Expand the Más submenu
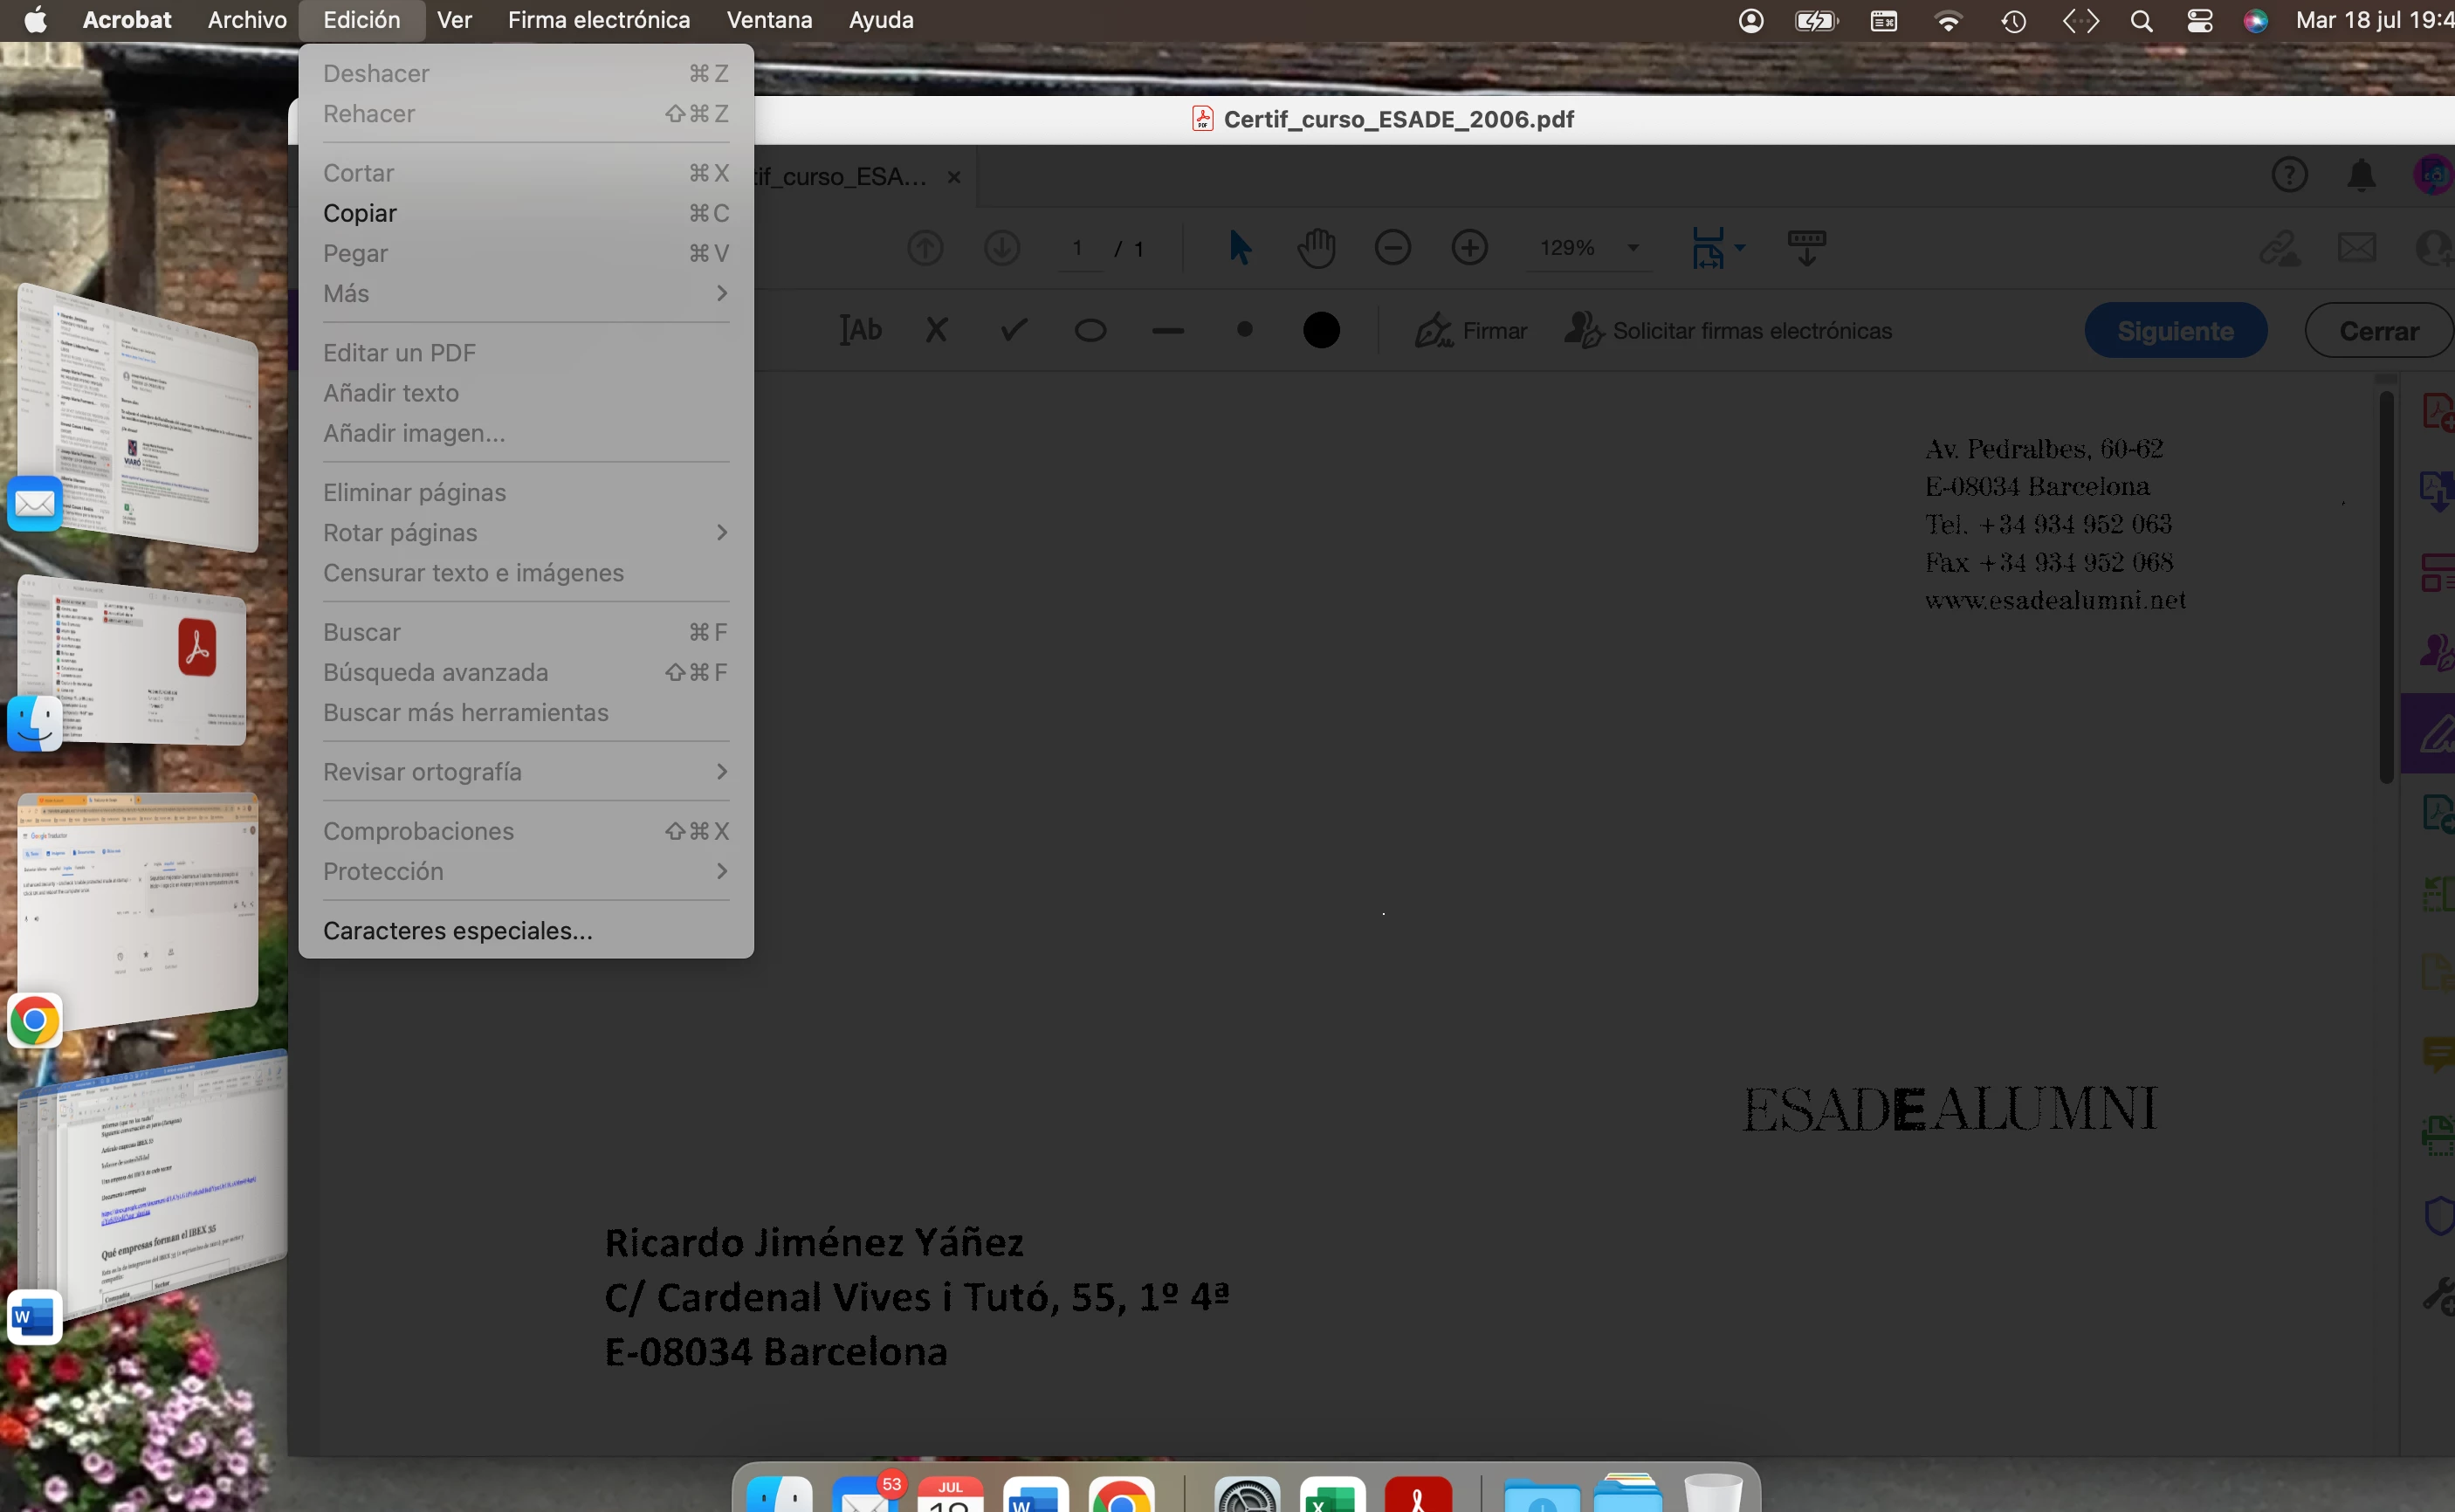The width and height of the screenshot is (2455, 1512). [x=525, y=293]
